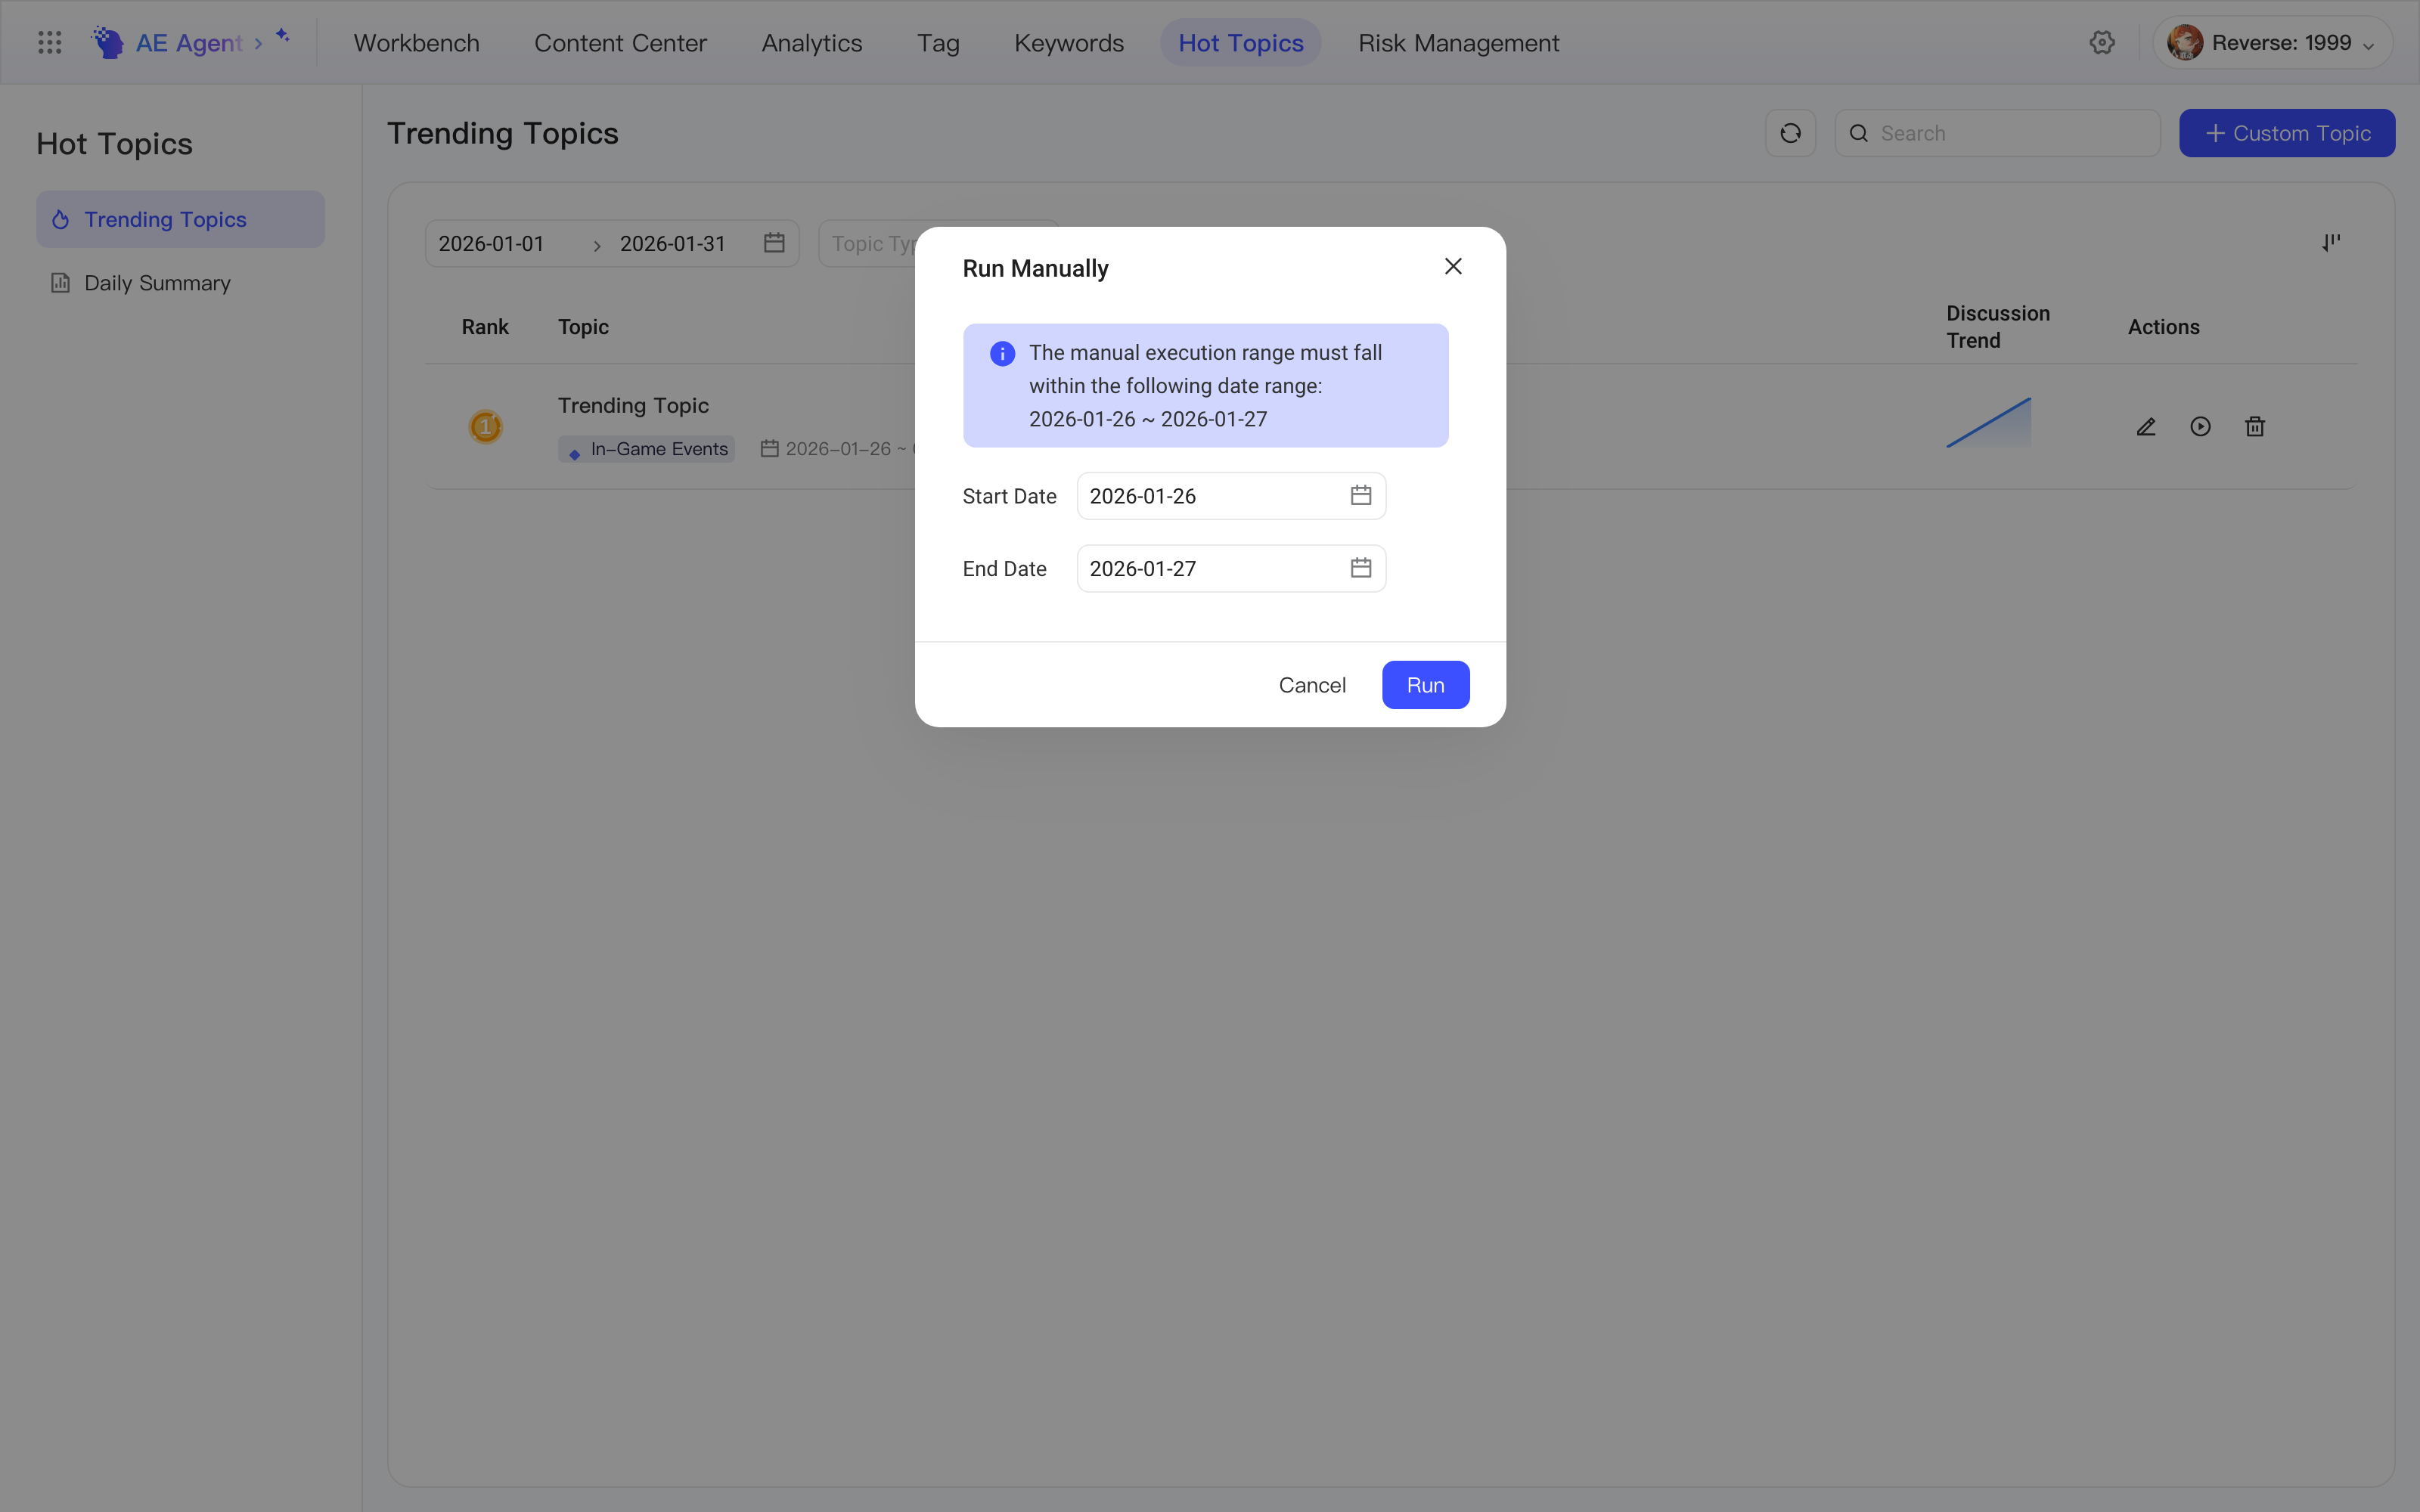Click the sort order icon above Actions

coord(2331,243)
